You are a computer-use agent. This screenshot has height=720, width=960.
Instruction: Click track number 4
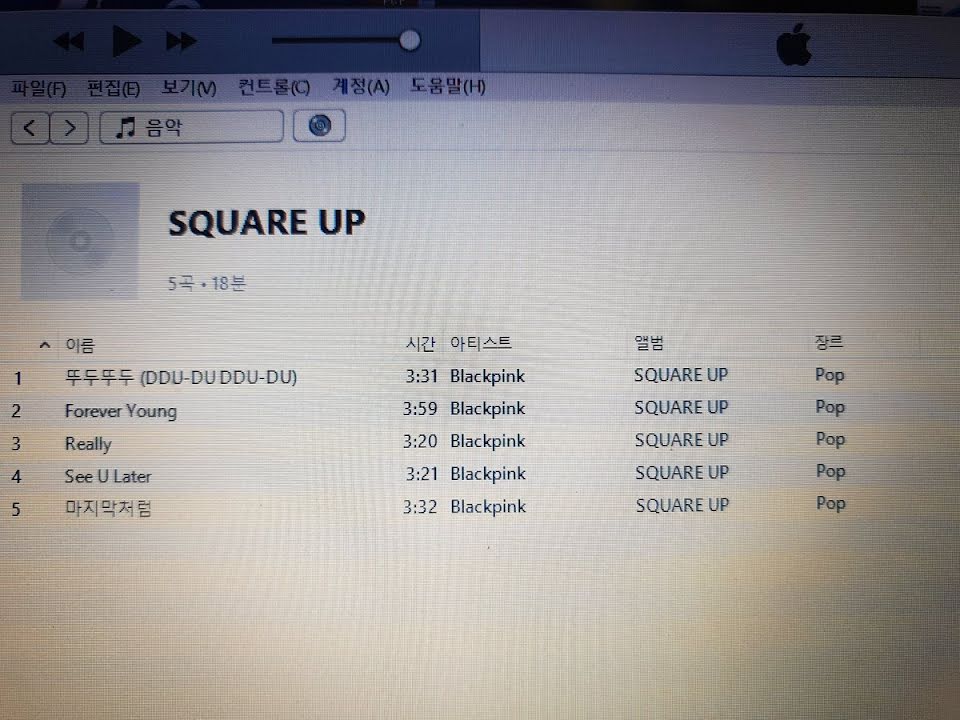coord(17,476)
